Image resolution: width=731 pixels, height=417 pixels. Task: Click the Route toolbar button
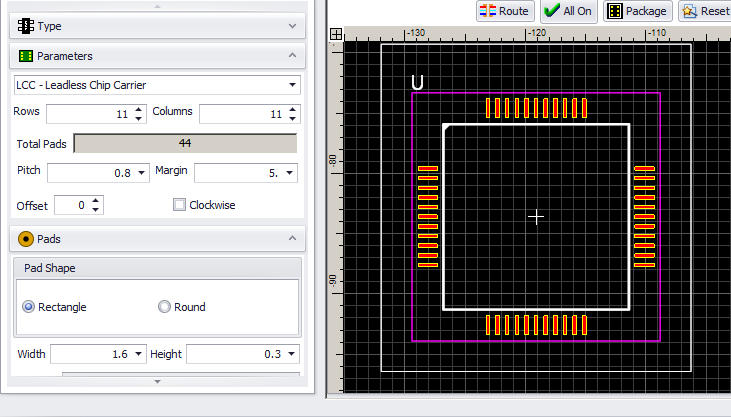coord(504,11)
